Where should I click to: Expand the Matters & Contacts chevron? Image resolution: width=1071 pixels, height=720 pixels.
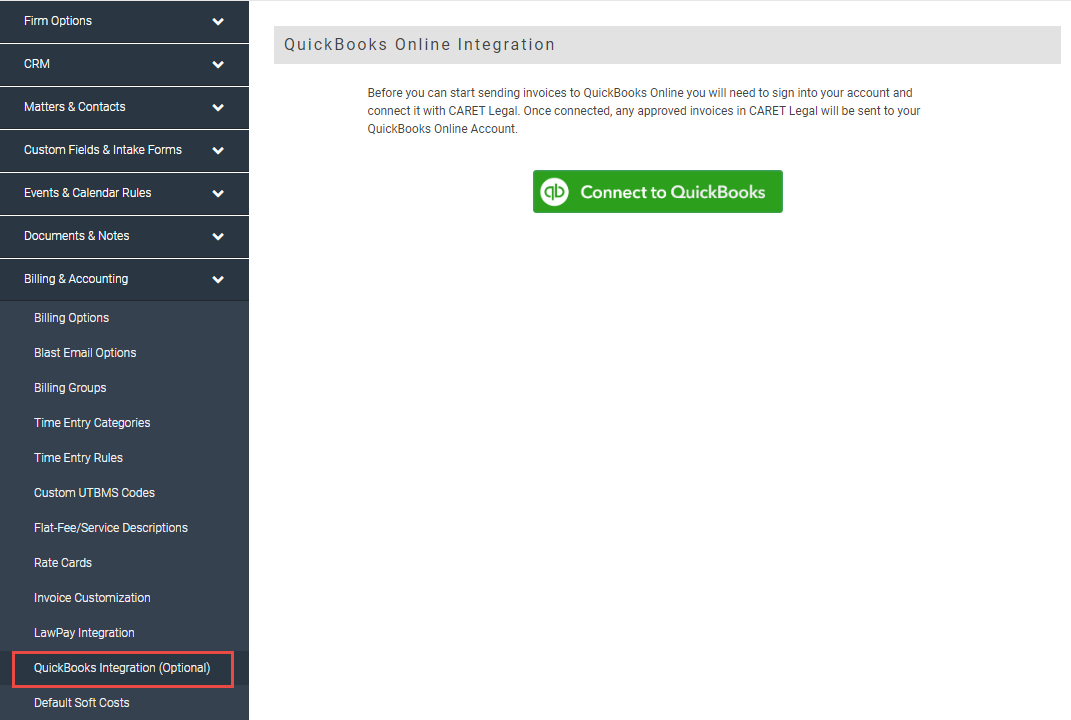click(218, 107)
